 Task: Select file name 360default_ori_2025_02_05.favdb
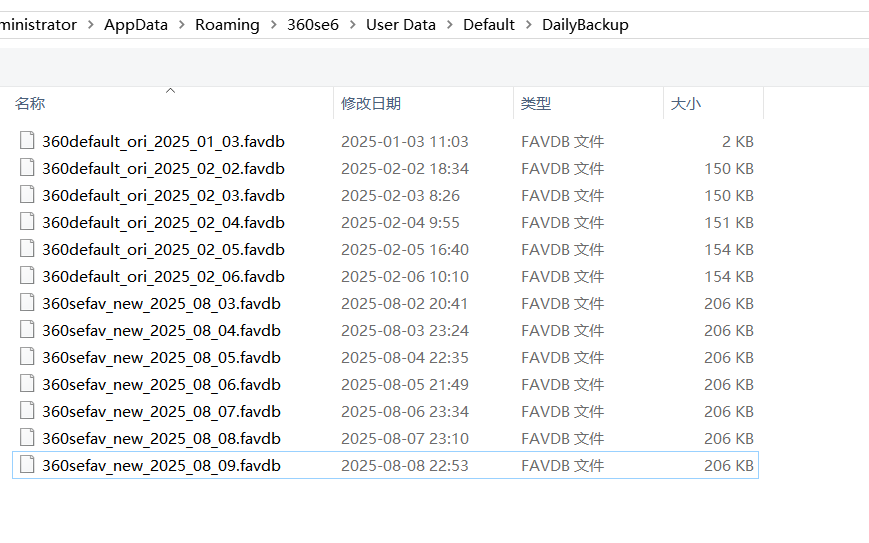pos(163,250)
